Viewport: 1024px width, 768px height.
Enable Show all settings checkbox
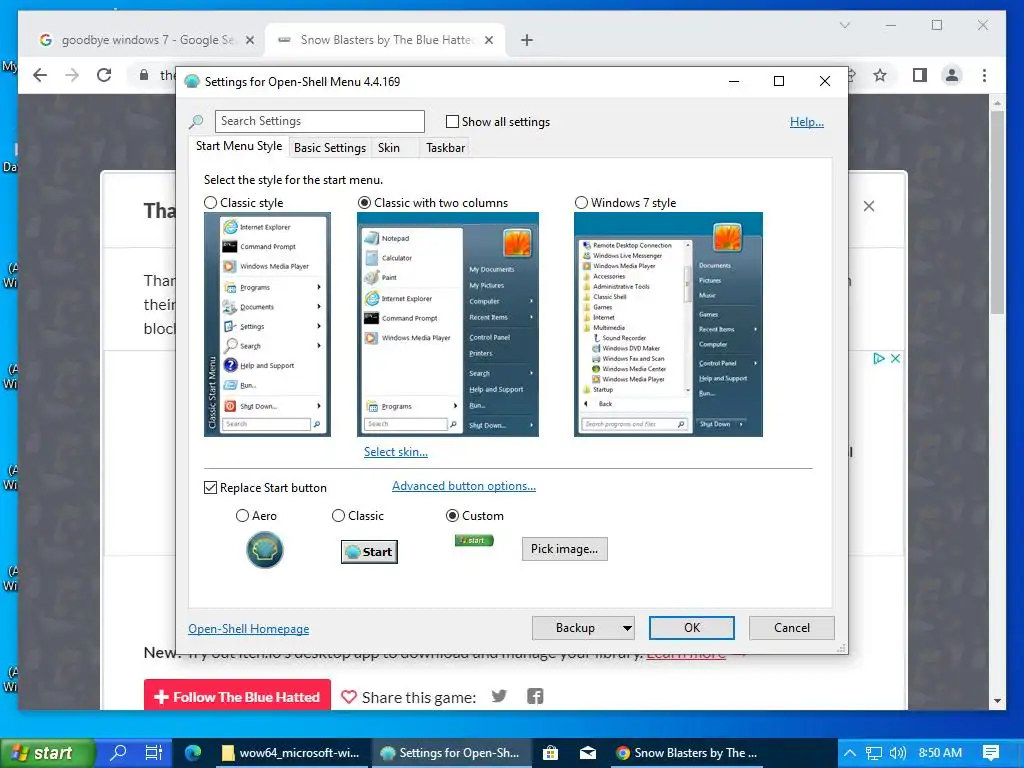[x=452, y=121]
